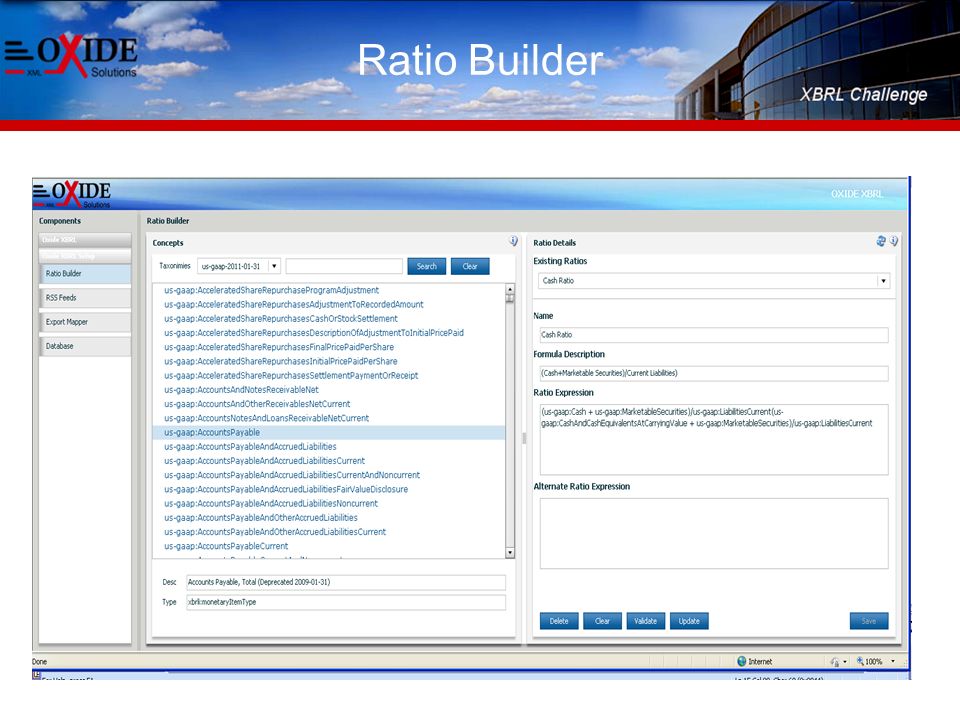Screen dimensions: 960x720
Task: Click the Internet zone globe icon in status bar
Action: [741, 661]
